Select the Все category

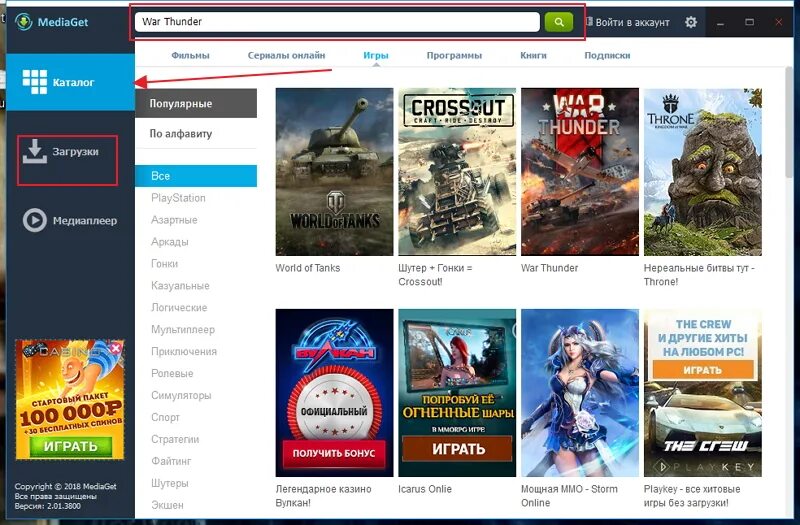point(196,176)
